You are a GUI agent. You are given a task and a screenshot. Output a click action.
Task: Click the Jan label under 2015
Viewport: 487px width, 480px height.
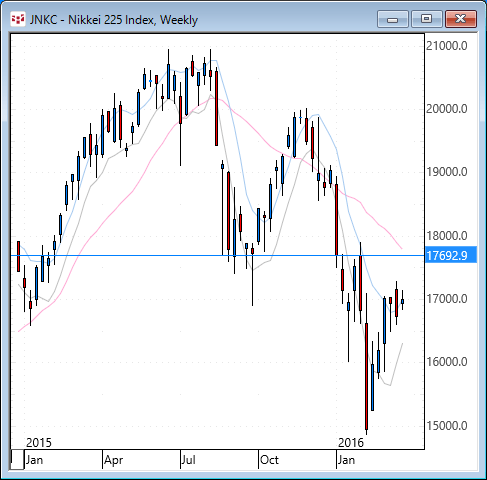(34, 460)
